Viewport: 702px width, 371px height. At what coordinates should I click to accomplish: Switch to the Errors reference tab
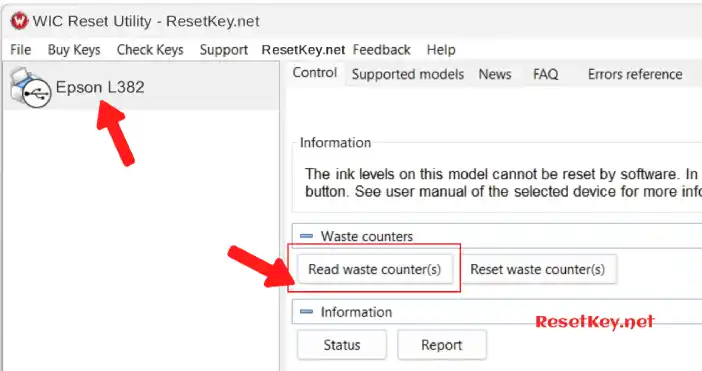635,74
